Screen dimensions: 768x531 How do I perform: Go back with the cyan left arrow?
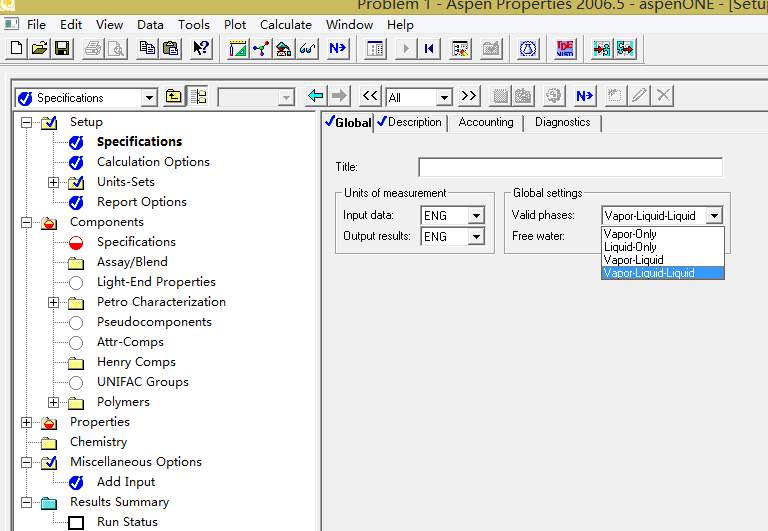316,96
